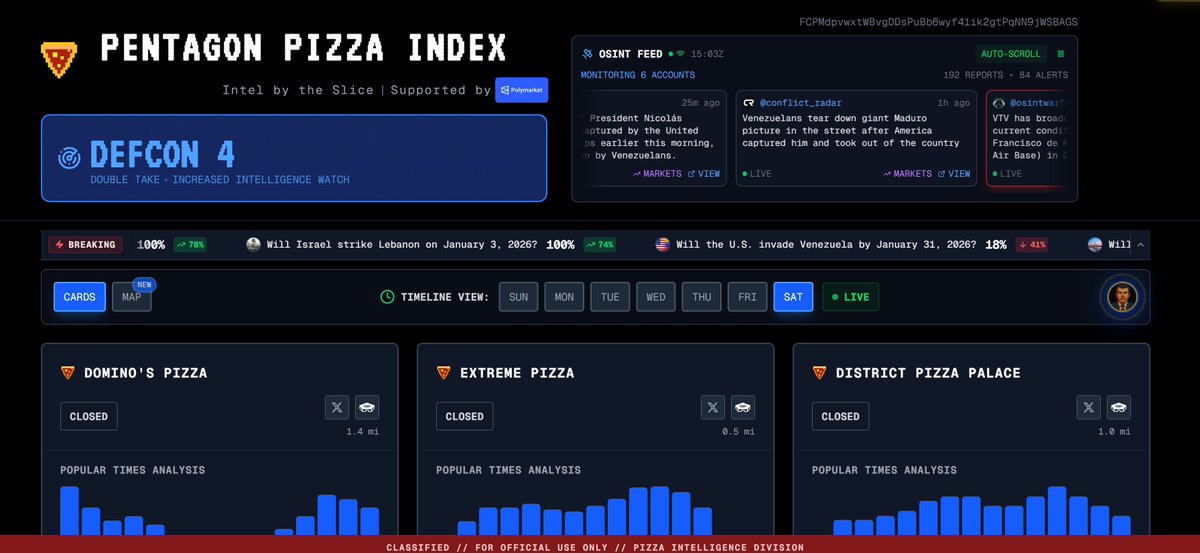
Task: Click the 1.0 mi distance on the District Pizza Palace card
Action: (1114, 432)
